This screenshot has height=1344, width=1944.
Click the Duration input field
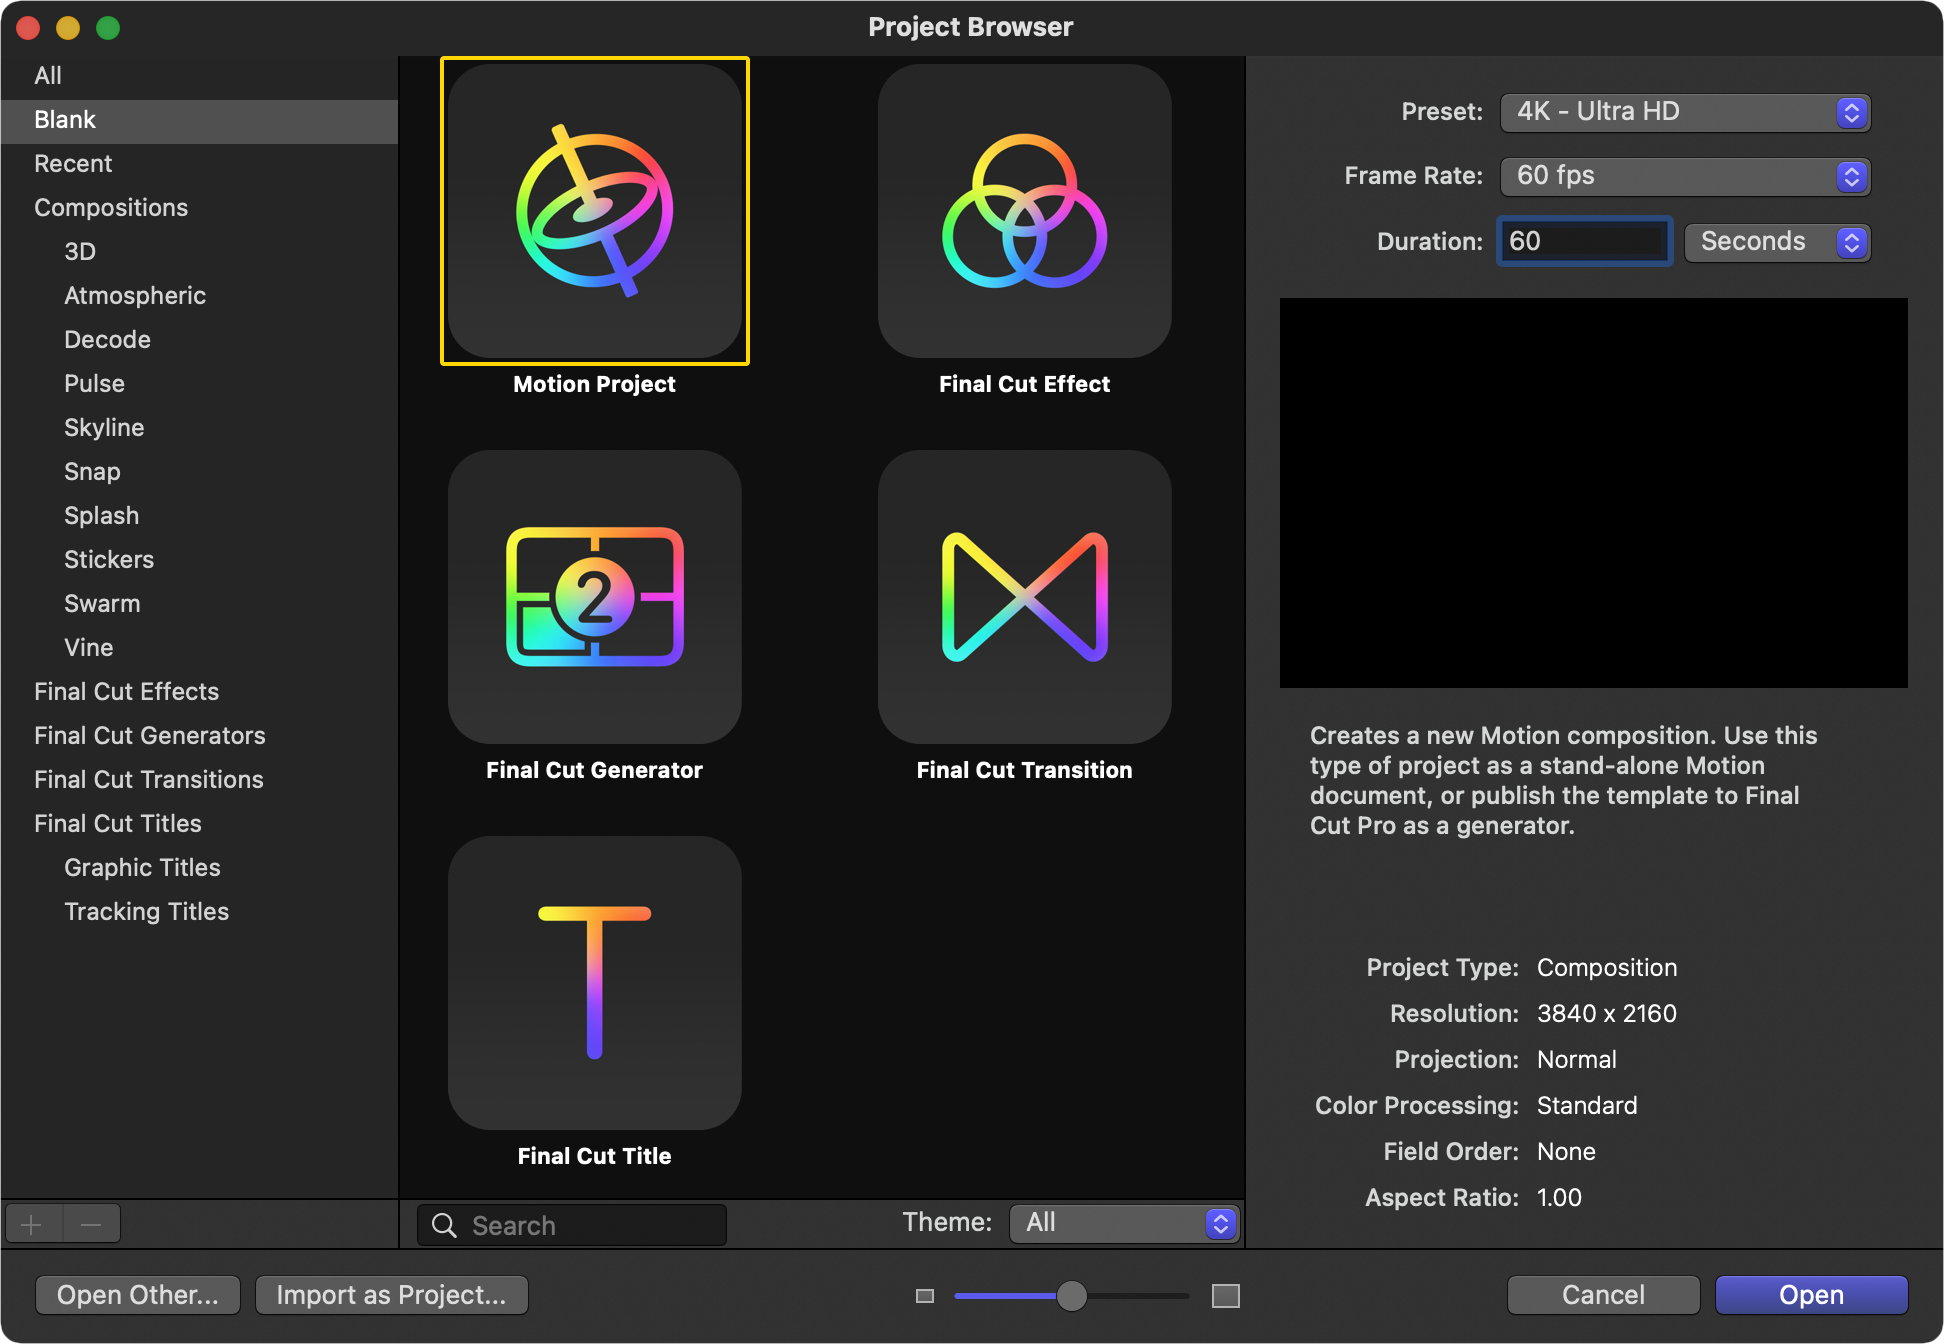tap(1584, 242)
